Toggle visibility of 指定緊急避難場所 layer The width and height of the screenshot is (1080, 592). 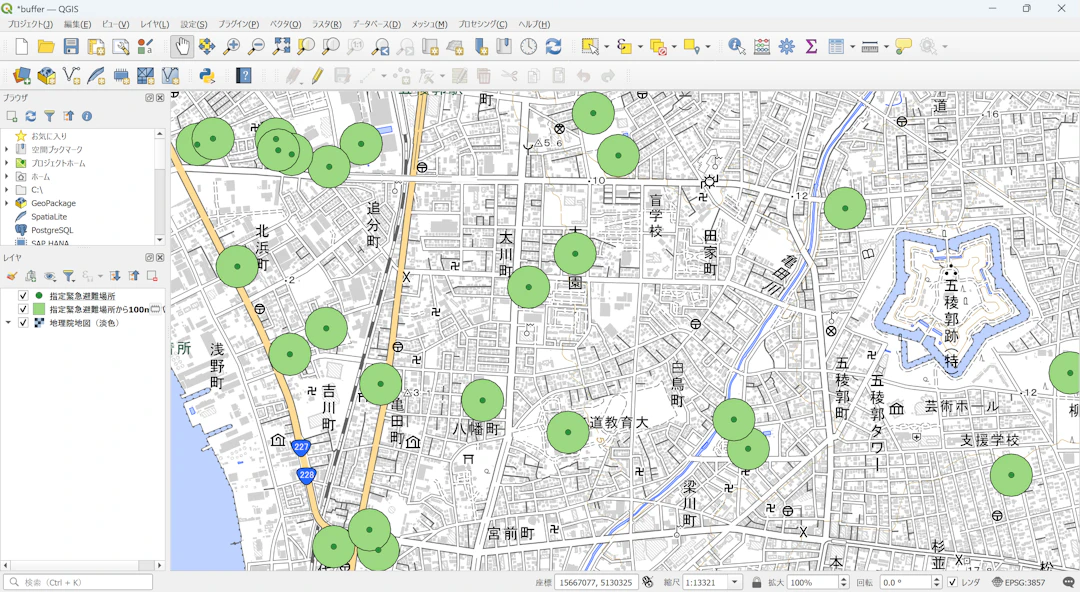click(23, 296)
